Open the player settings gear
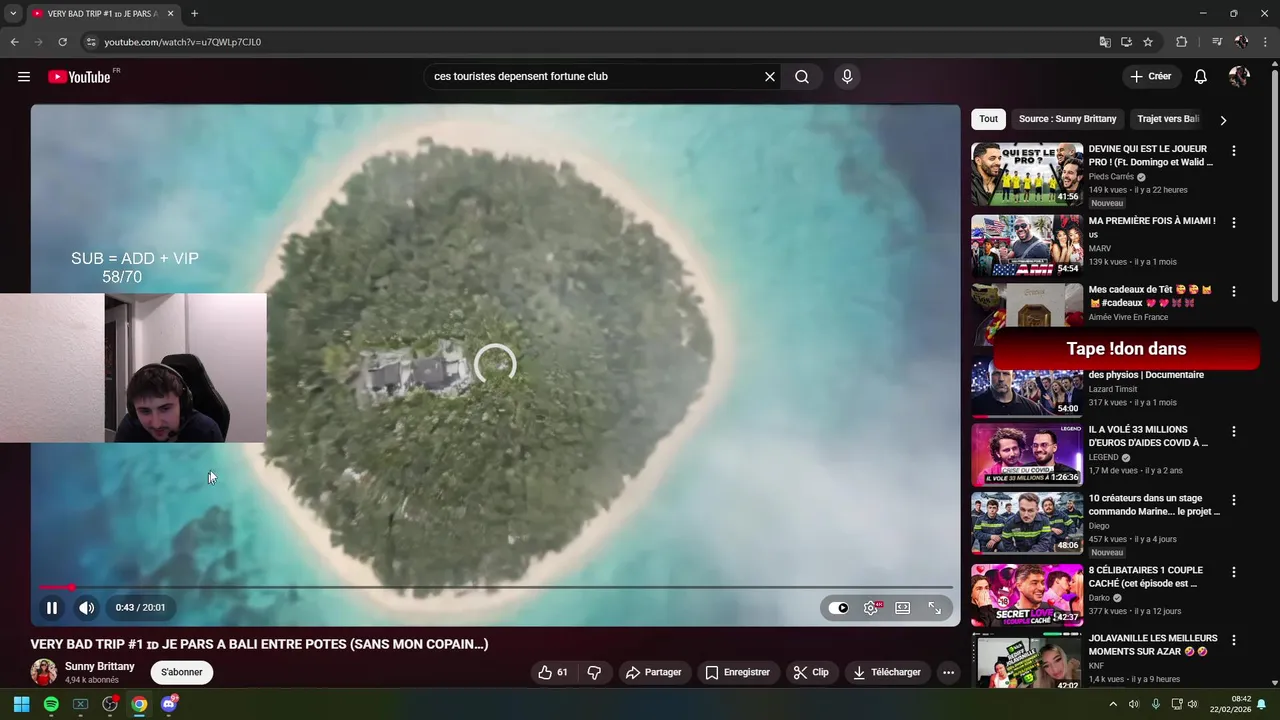 pos(872,608)
